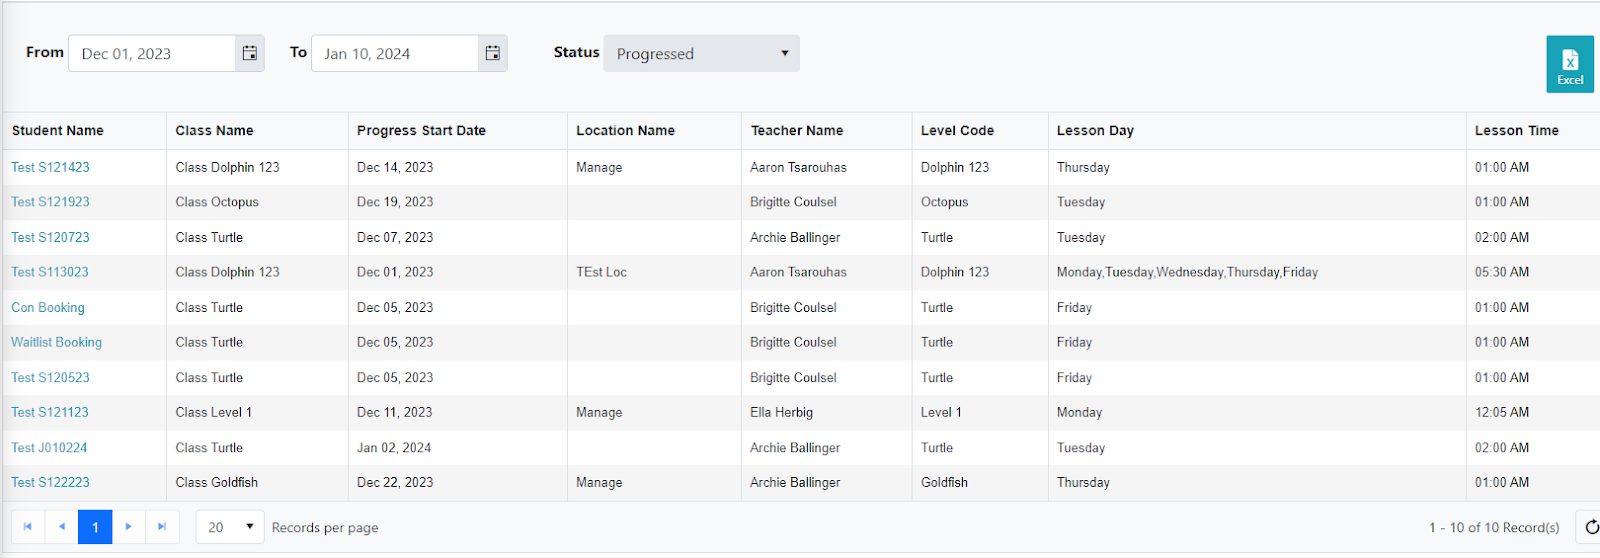The image size is (1600, 558).
Task: Sort by the Student Name column header
Action: 58,131
